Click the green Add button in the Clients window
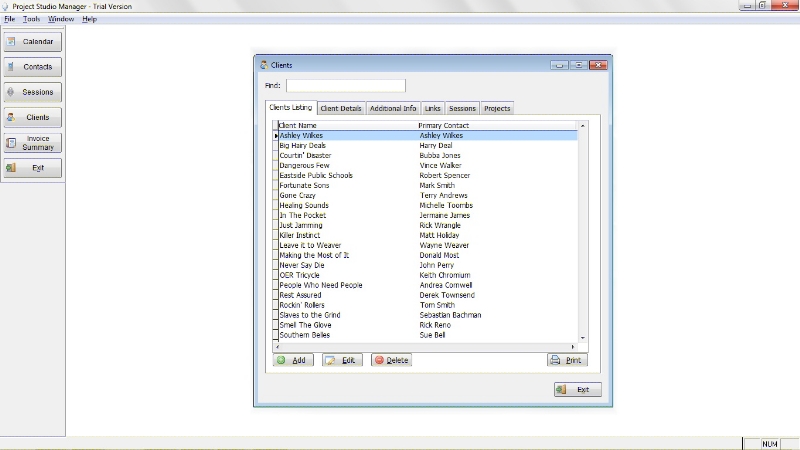 293,360
